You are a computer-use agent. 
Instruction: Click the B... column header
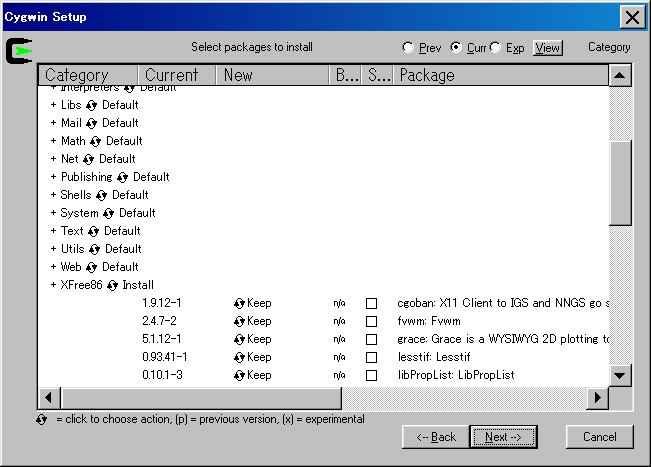point(346,75)
